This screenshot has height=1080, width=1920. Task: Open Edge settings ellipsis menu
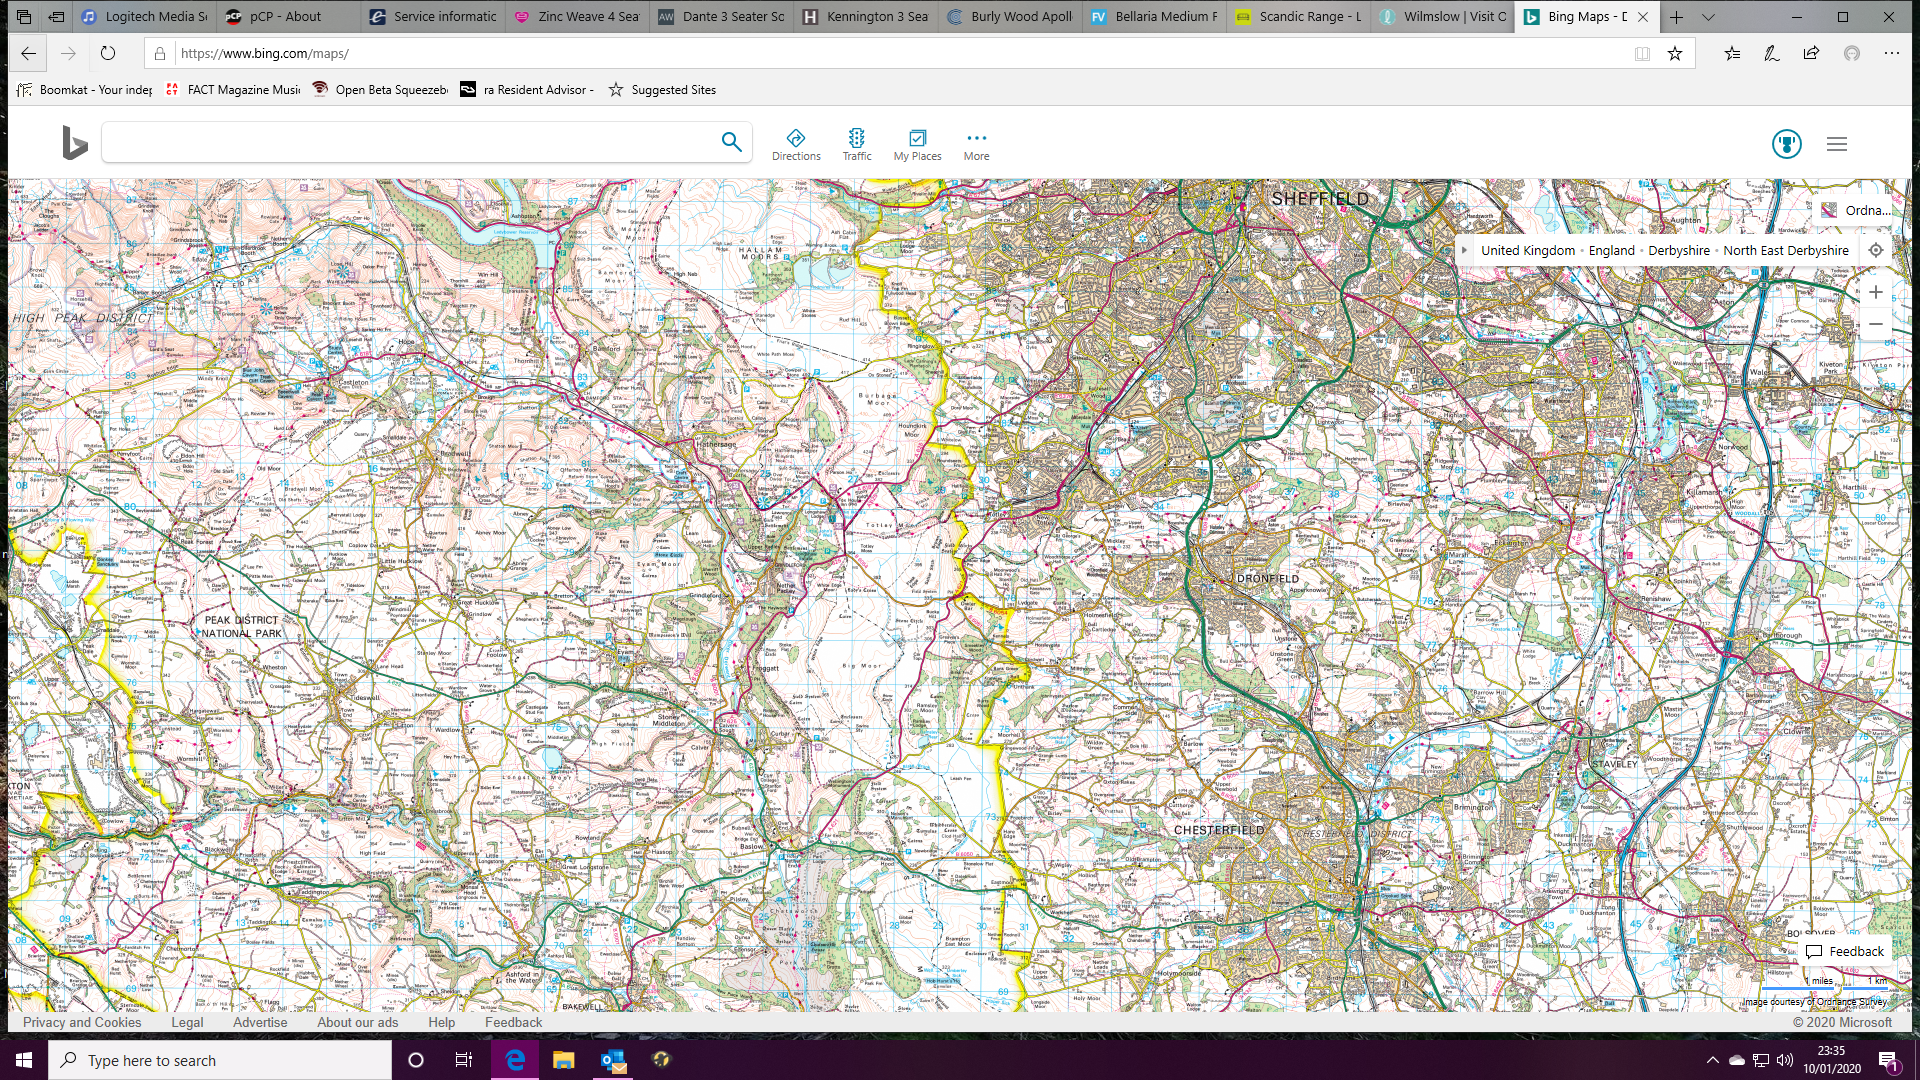click(x=1892, y=54)
